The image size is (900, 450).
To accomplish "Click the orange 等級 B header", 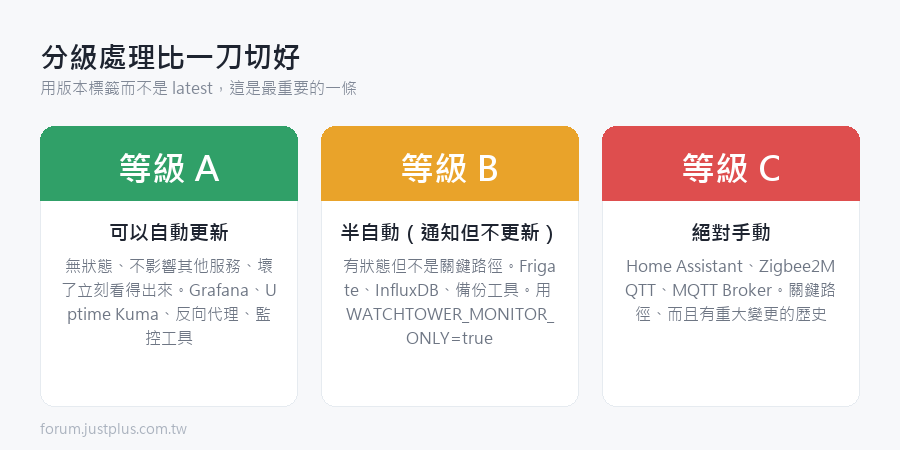I will (449, 164).
